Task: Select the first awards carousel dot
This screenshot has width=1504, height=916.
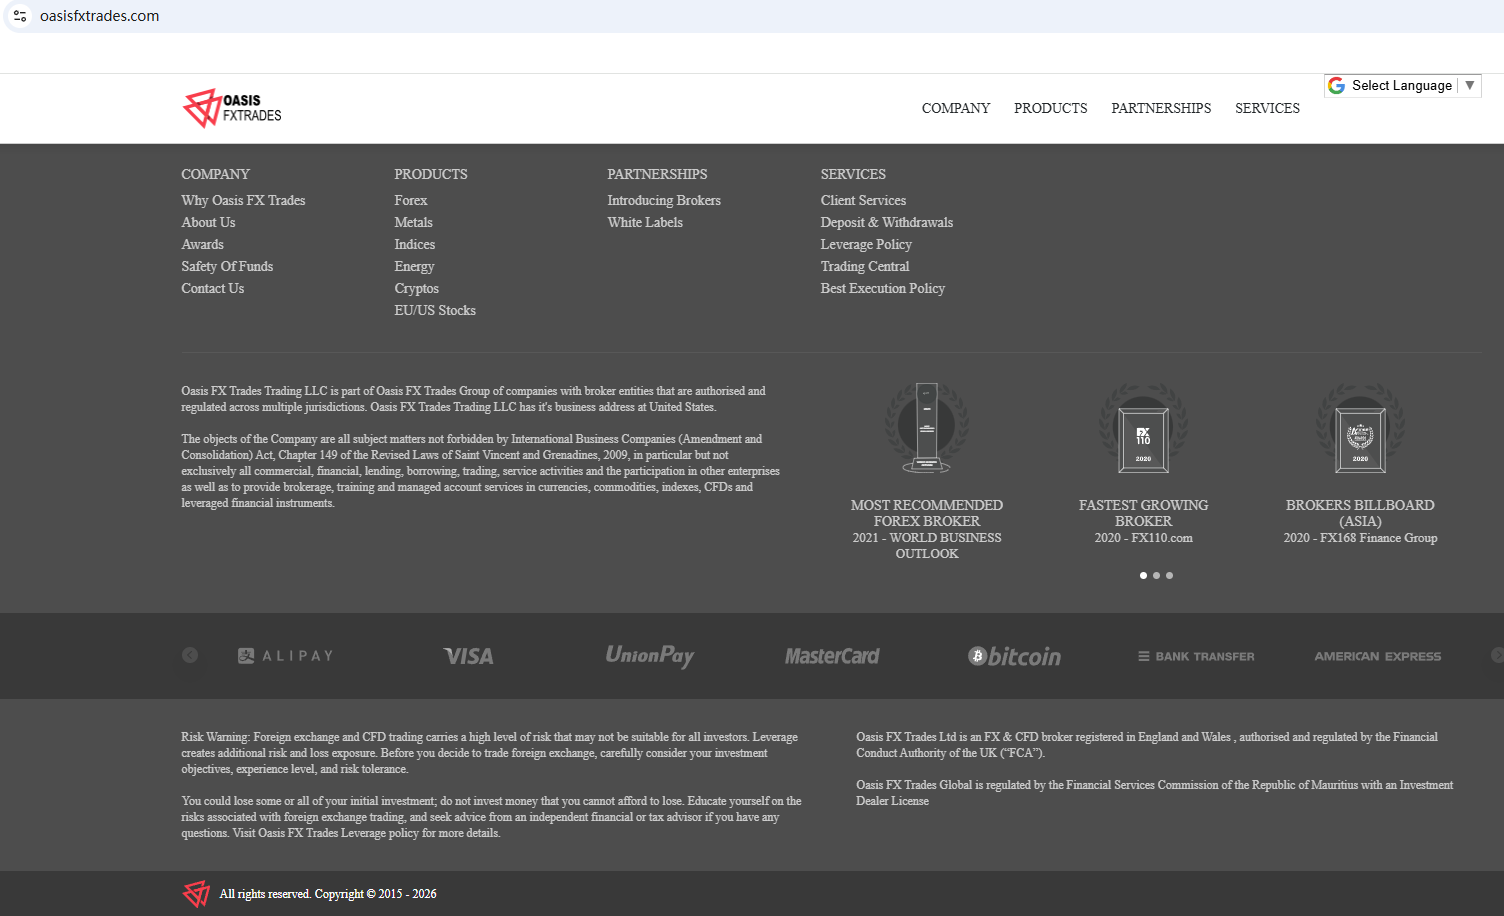Action: click(x=1143, y=575)
